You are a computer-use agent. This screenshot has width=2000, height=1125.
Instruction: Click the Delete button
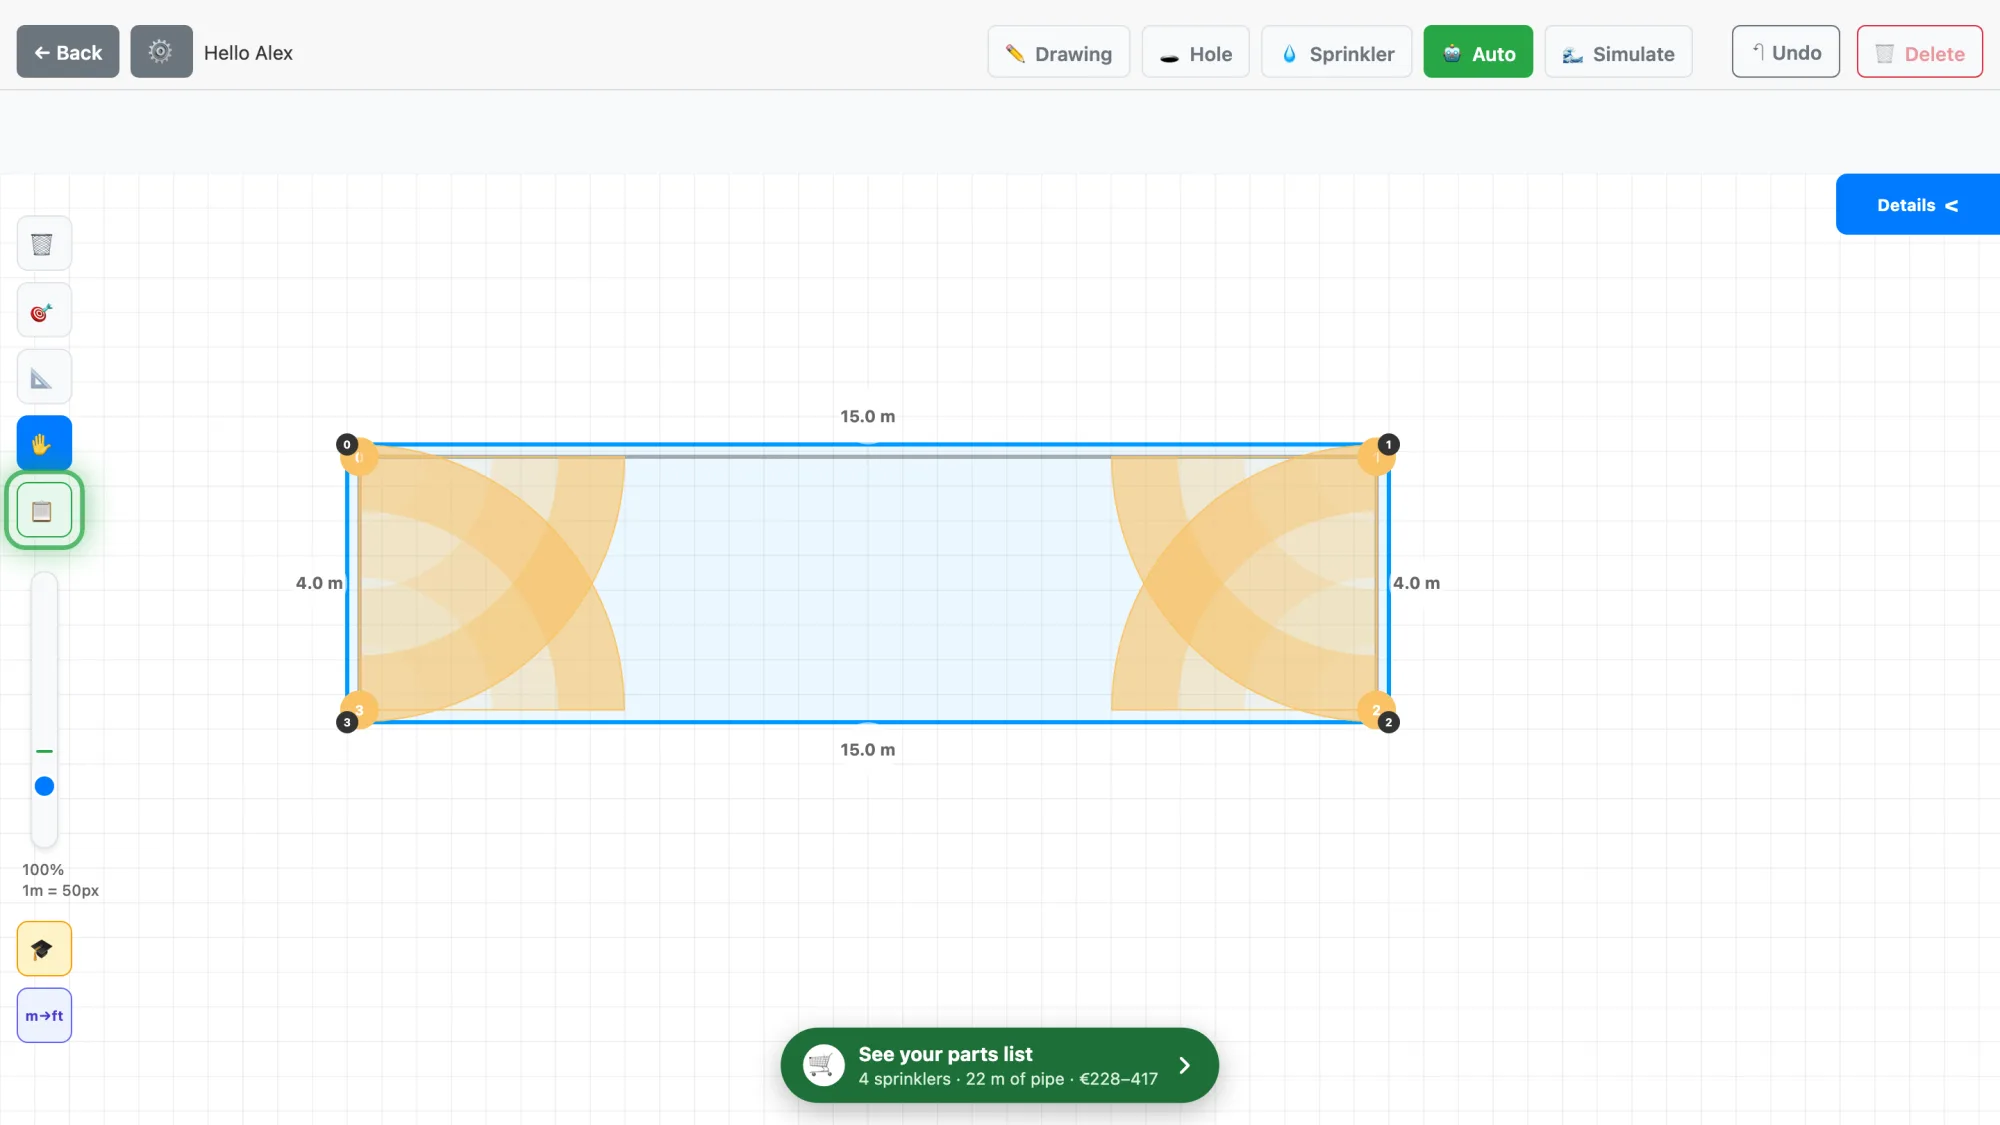[x=1920, y=53]
